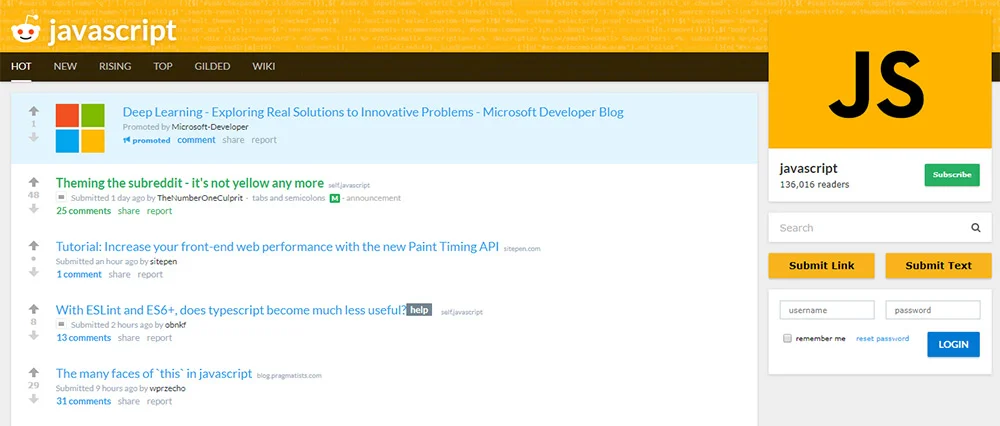Viewport: 1000px width, 426px height.
Task: Click the '136,016 readers' text
Action: point(814,184)
